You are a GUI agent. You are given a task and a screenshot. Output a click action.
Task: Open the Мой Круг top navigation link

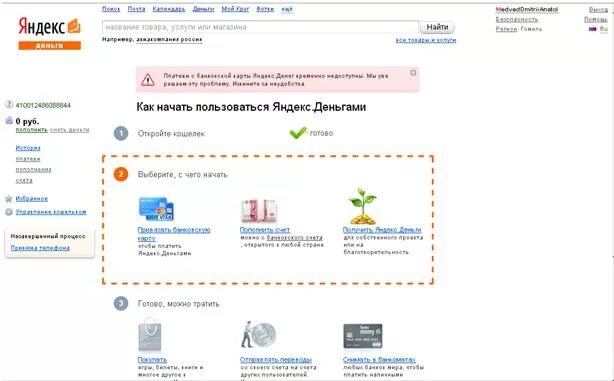click(x=235, y=9)
